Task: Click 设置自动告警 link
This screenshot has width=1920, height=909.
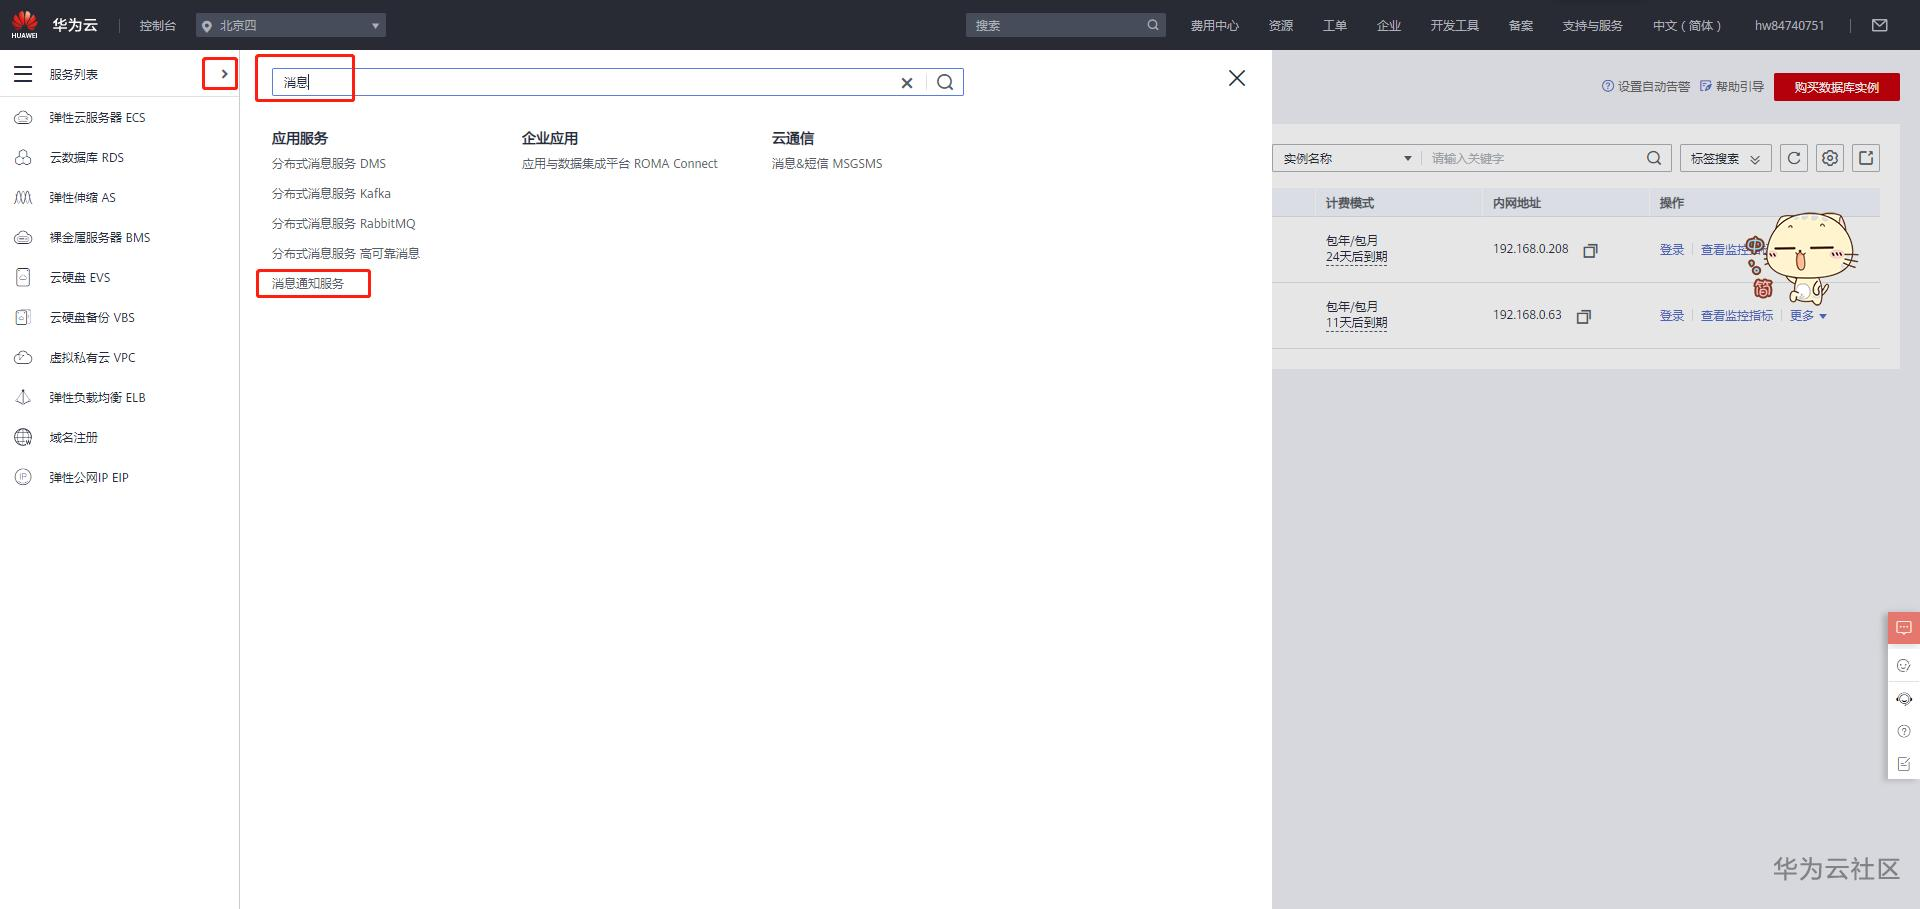Action: pos(1646,87)
